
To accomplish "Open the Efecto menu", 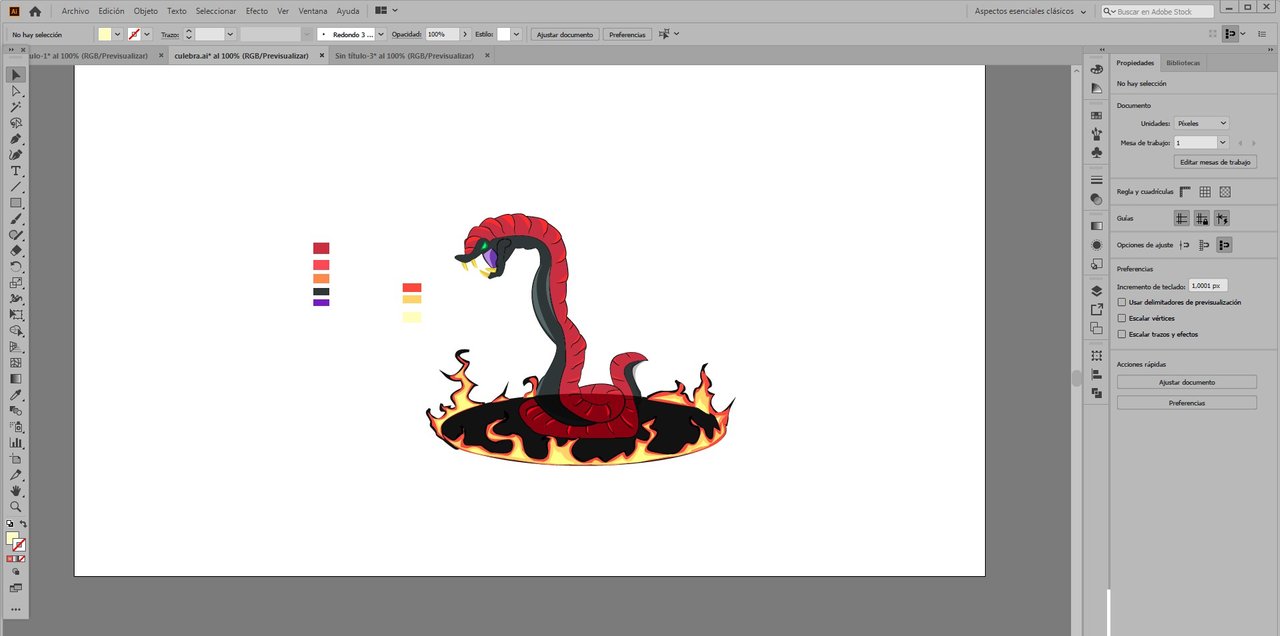I will tap(257, 11).
